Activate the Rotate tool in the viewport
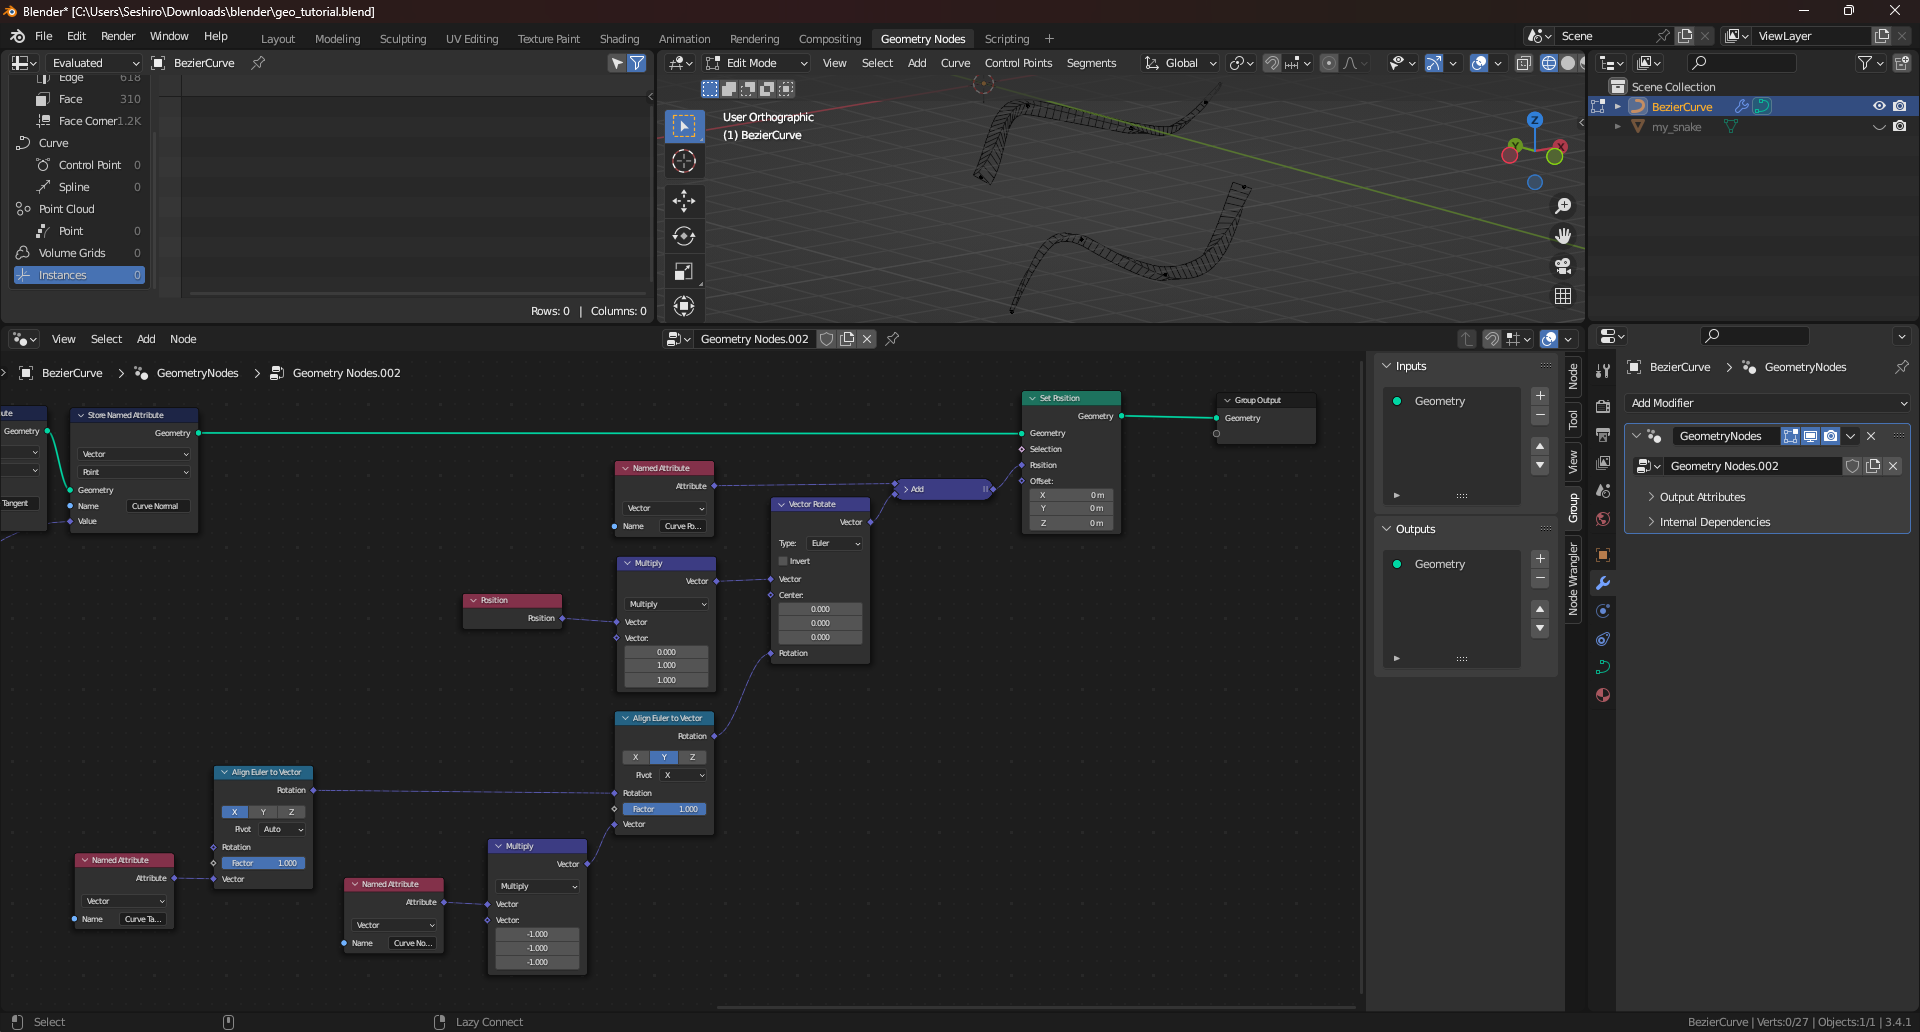 click(x=684, y=236)
